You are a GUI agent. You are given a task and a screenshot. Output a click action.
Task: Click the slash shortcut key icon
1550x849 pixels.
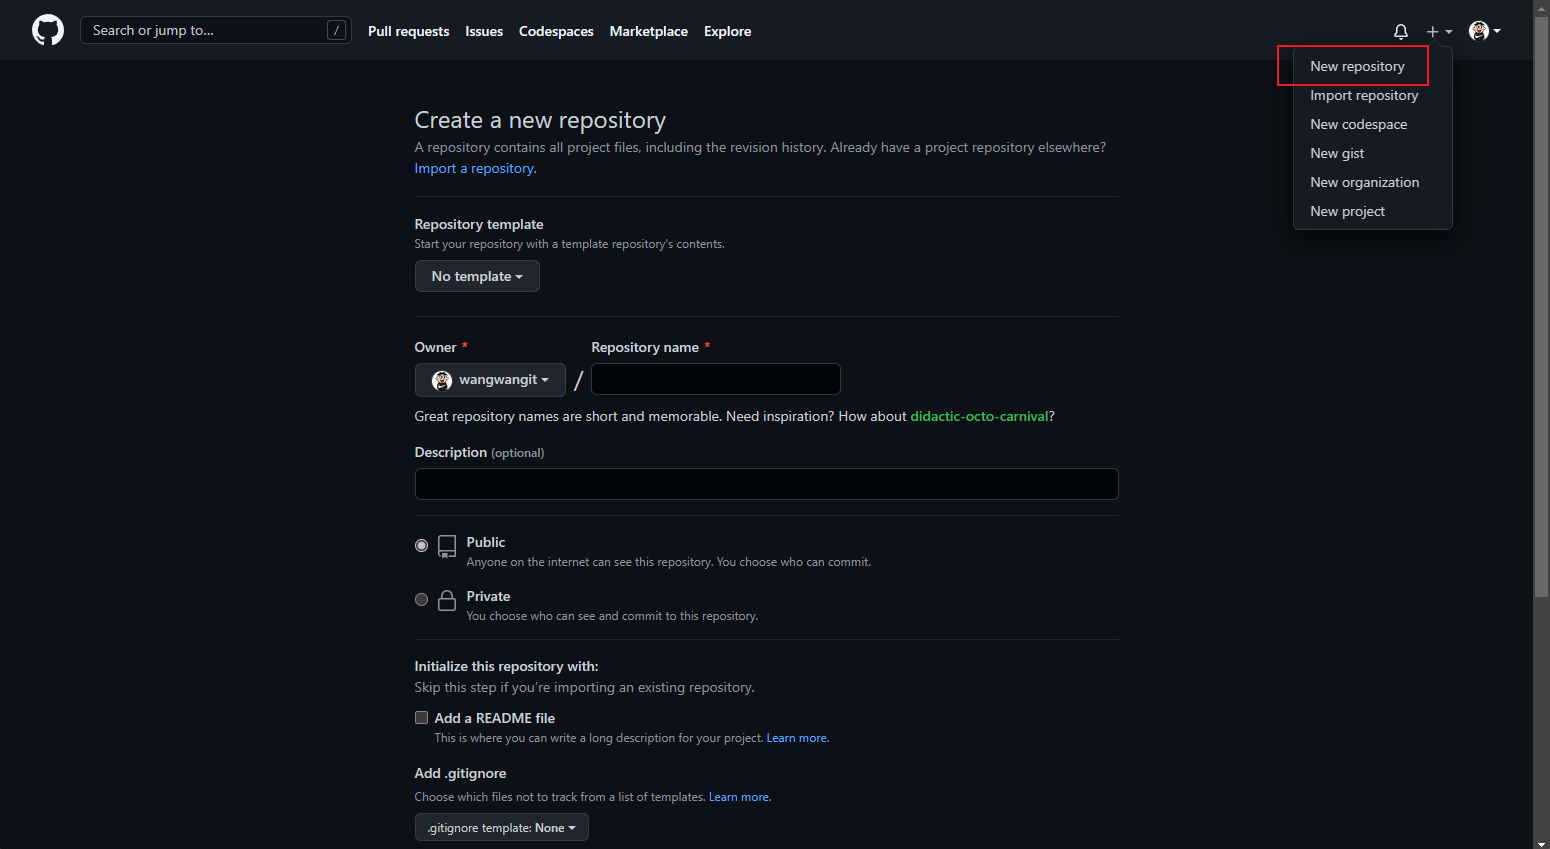click(336, 31)
